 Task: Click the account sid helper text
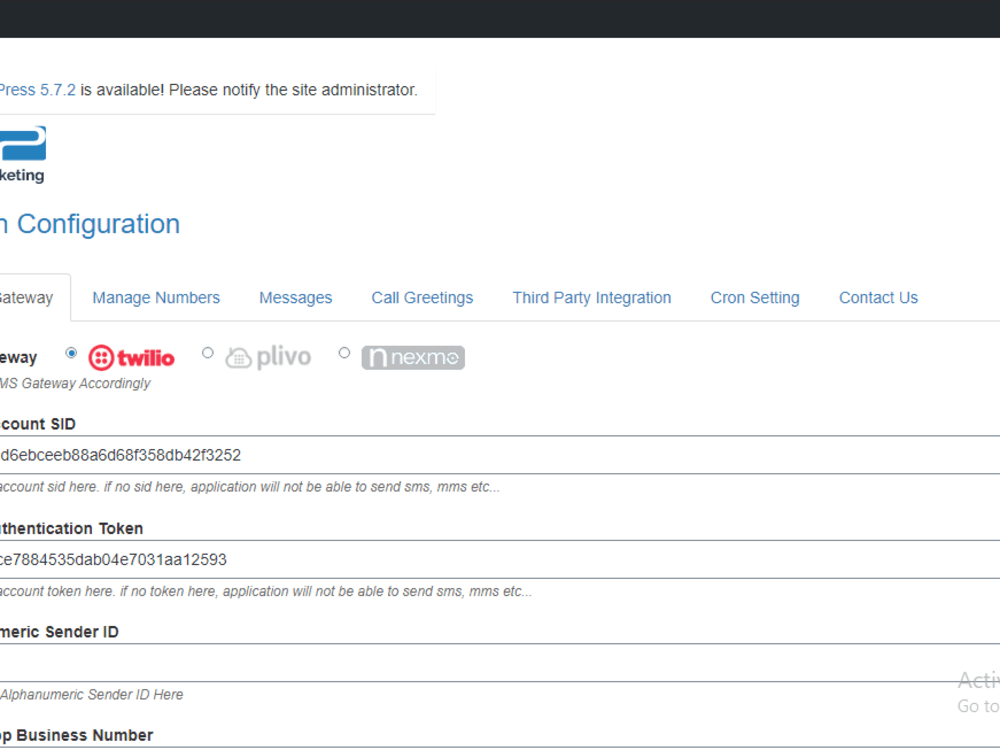(x=250, y=487)
